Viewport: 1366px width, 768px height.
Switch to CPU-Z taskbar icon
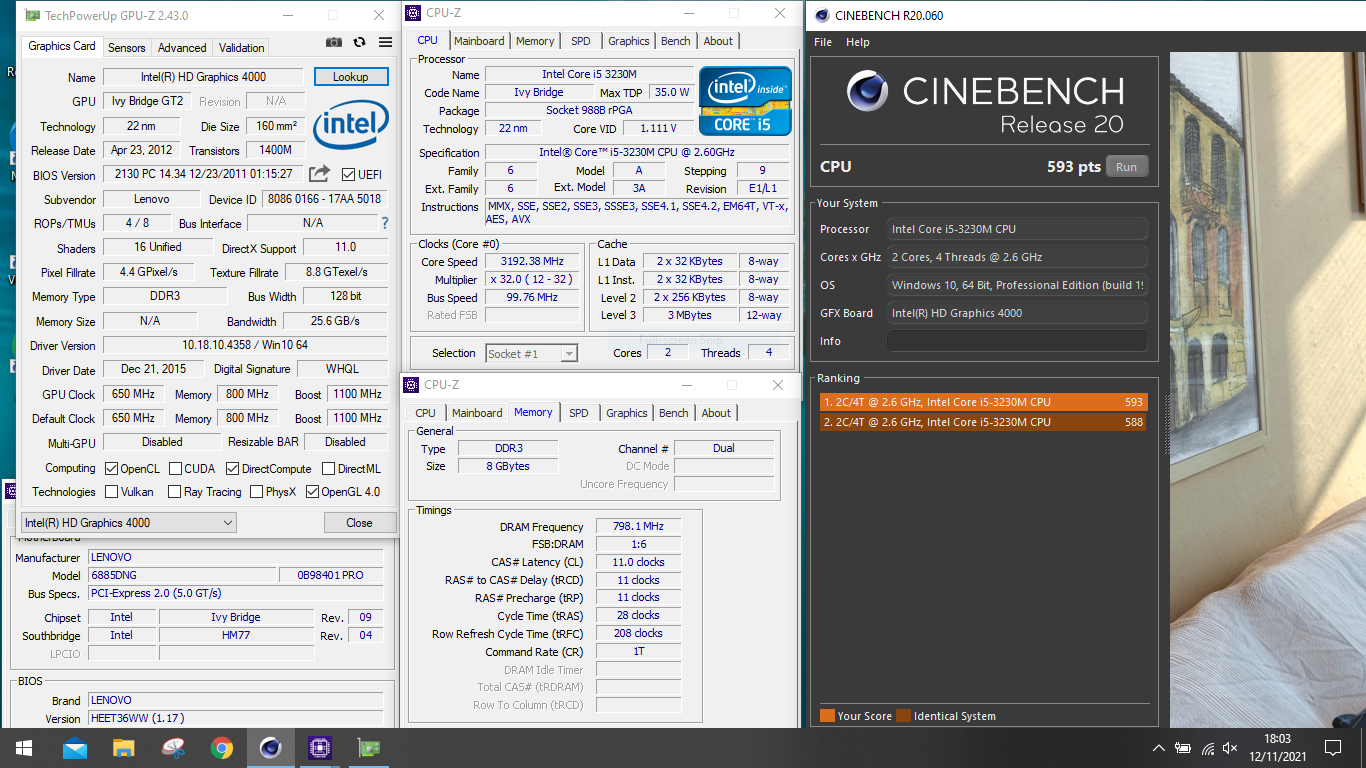click(319, 747)
